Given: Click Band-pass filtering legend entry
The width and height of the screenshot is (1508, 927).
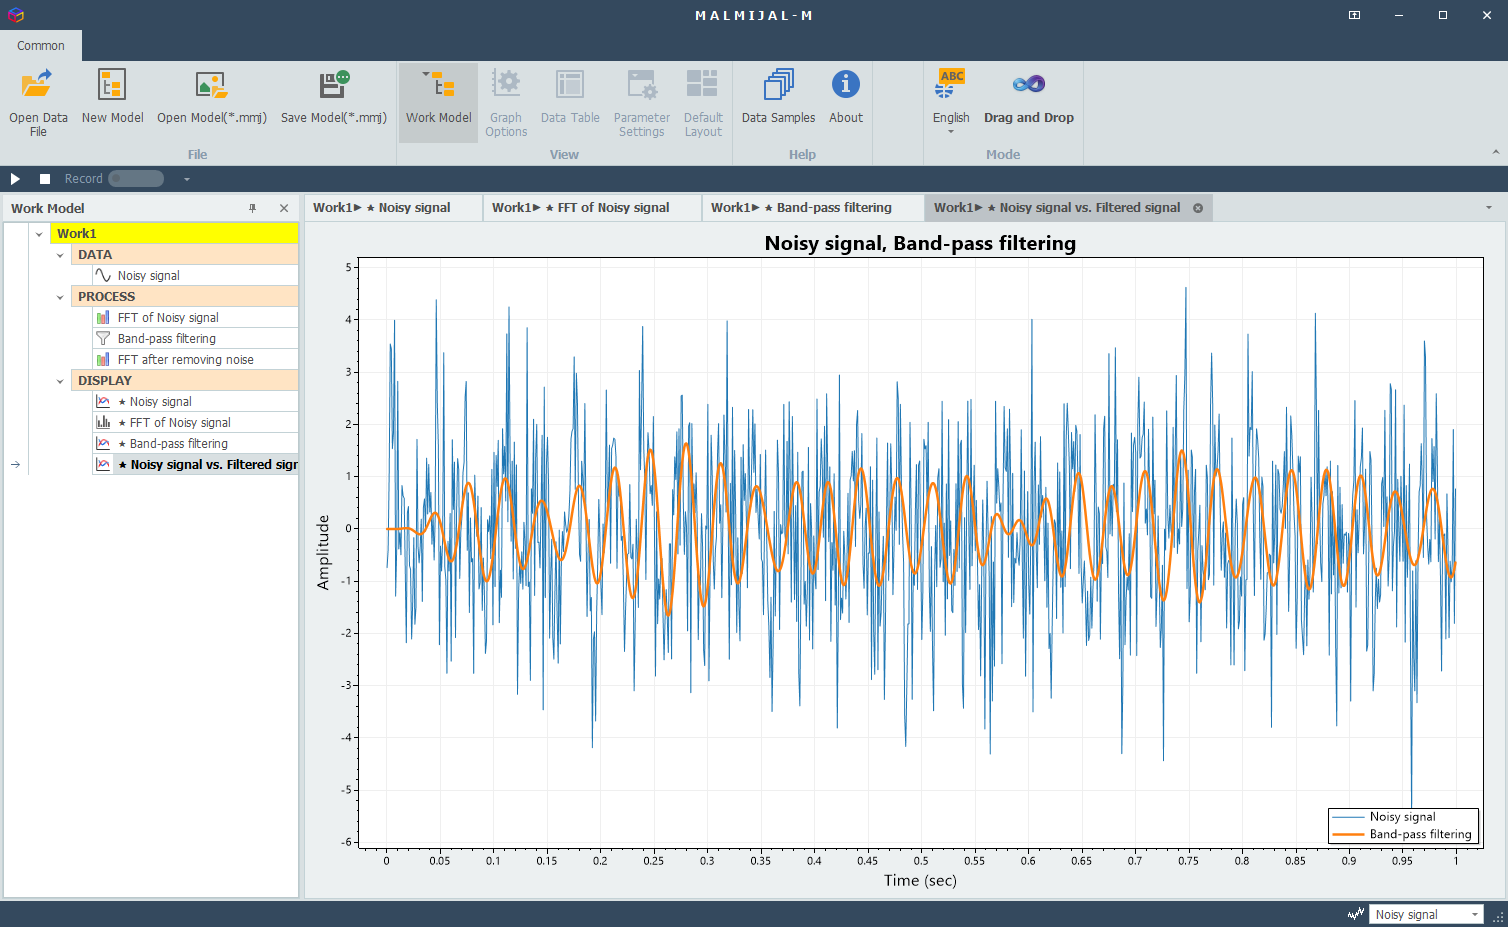Looking at the screenshot, I should [x=1402, y=834].
